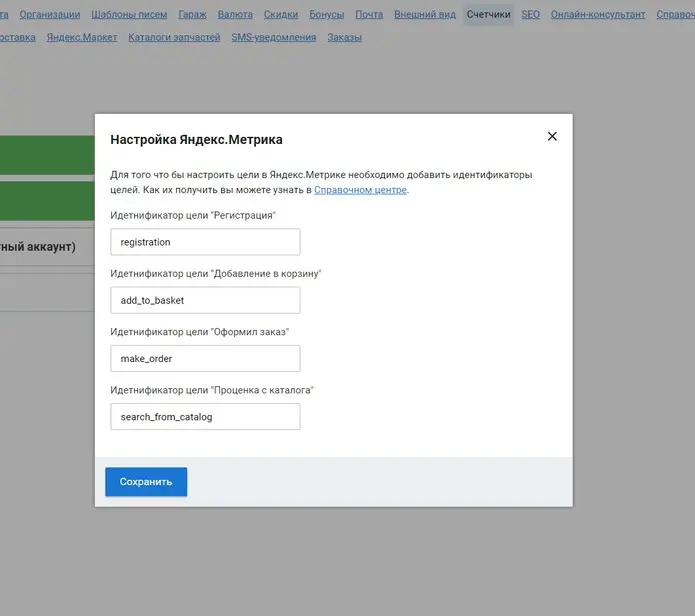Open the Почта section
695x616 pixels.
pos(369,15)
